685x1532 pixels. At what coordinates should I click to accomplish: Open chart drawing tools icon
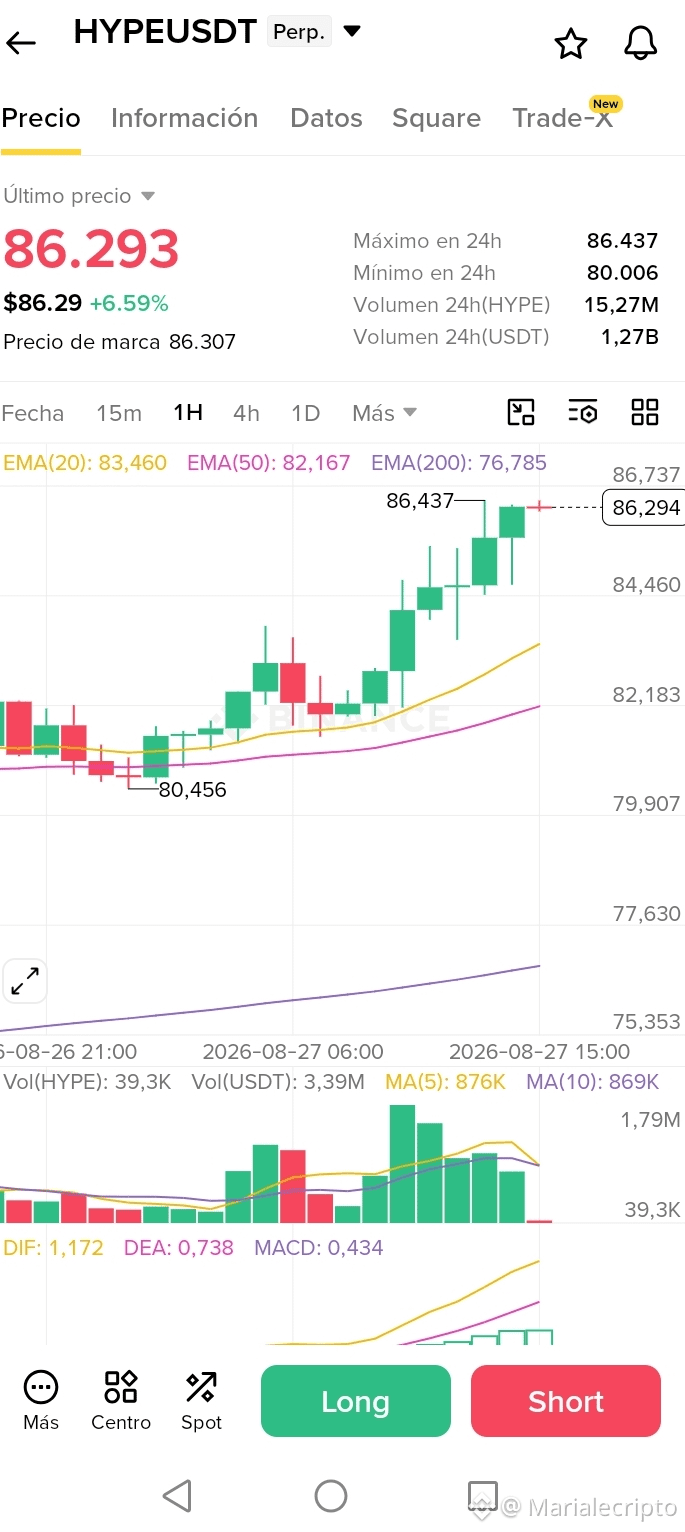click(521, 412)
